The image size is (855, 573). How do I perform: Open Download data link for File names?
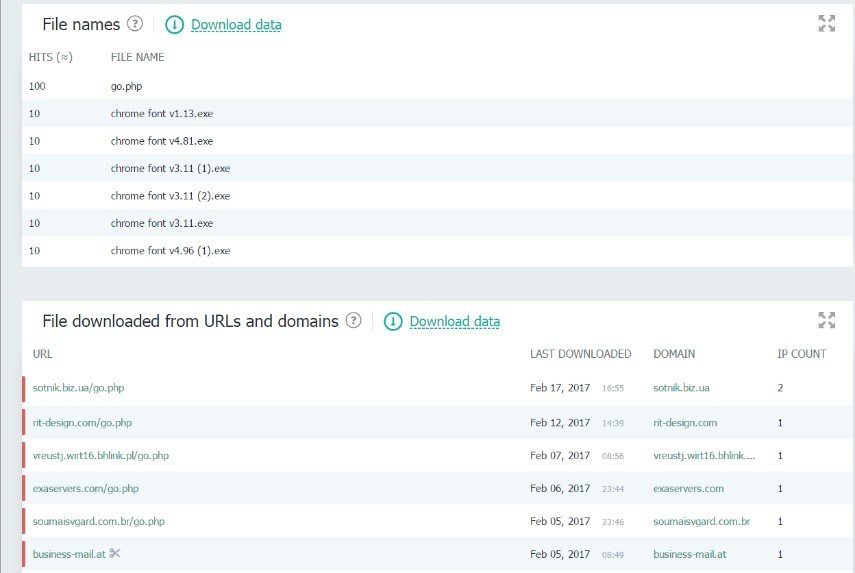[236, 25]
